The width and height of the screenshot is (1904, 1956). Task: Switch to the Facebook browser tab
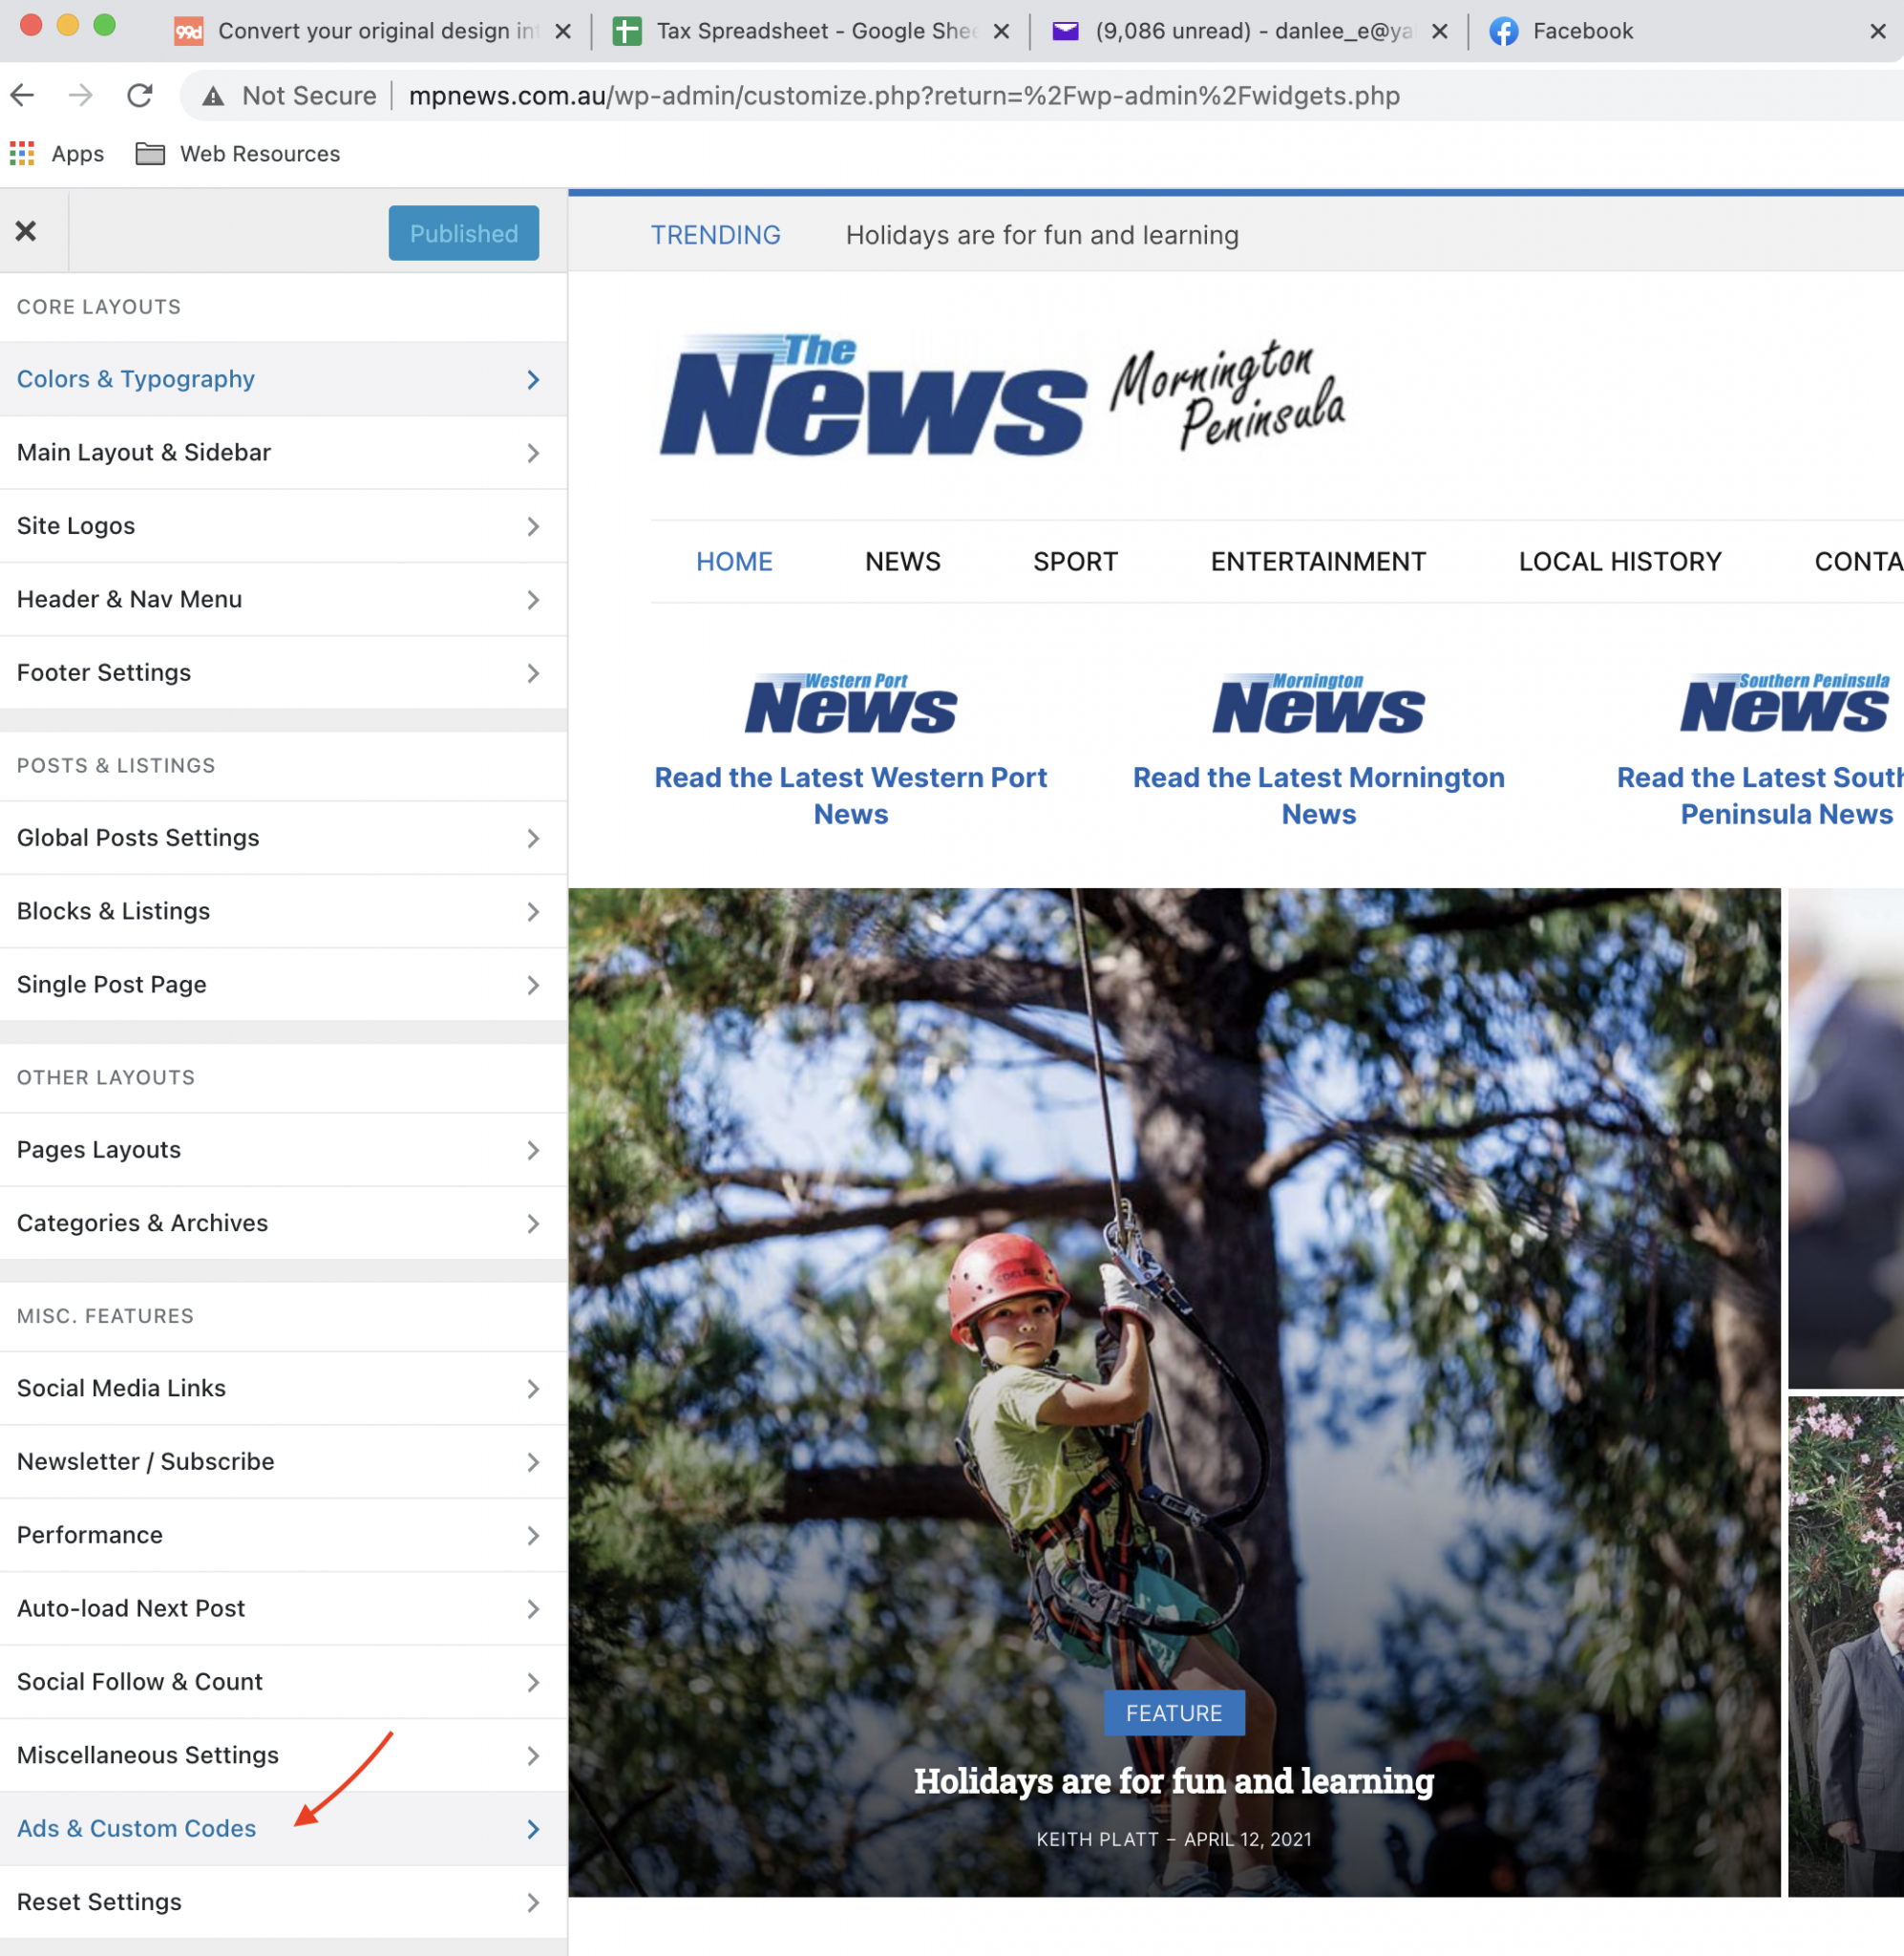click(1582, 32)
